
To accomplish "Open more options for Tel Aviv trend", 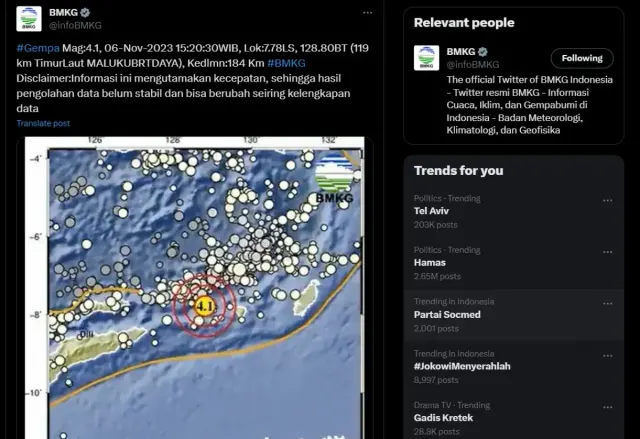I will pos(607,200).
